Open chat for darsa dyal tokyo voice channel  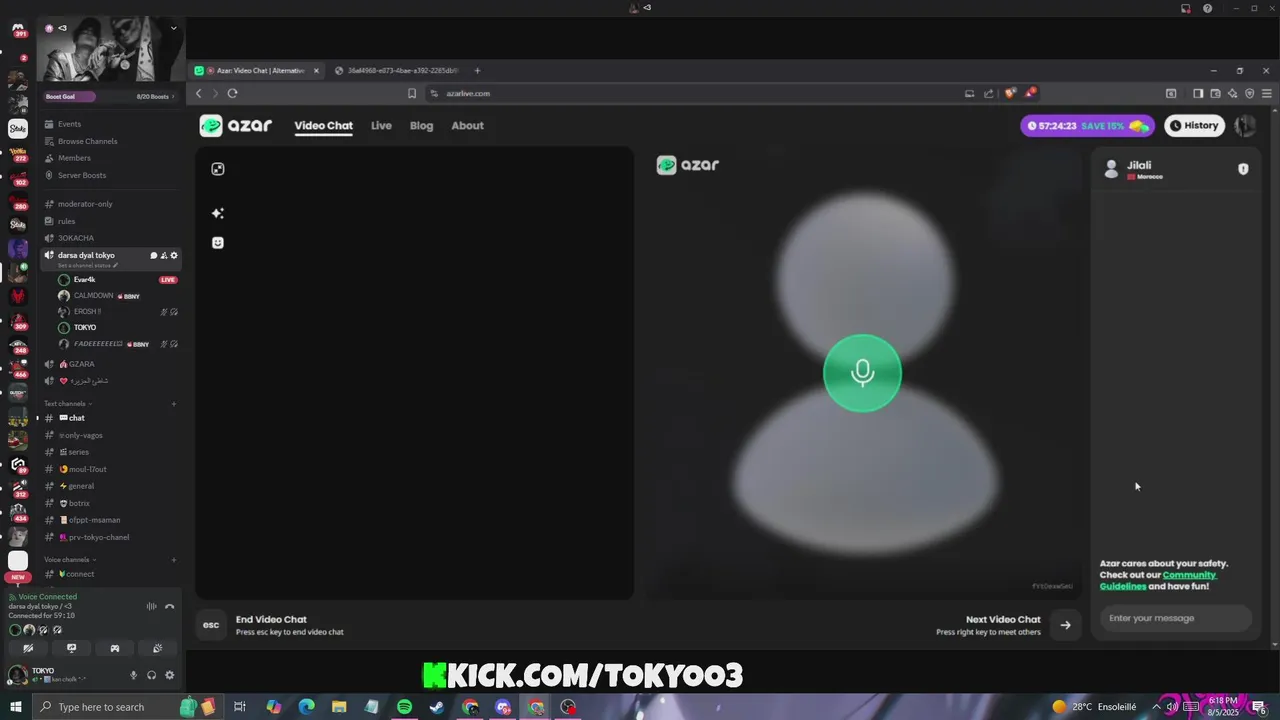[x=154, y=255]
